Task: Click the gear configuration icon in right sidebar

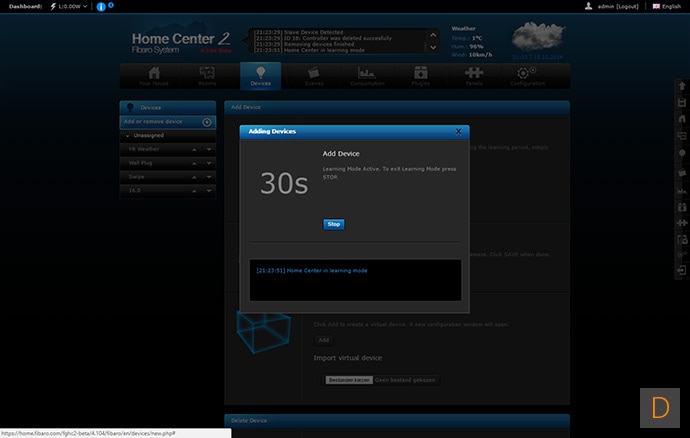Action: tap(682, 255)
